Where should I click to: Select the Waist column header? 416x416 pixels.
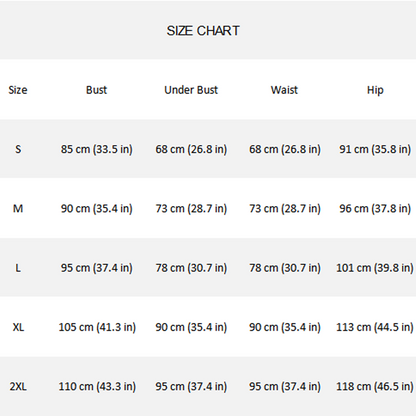(x=284, y=90)
